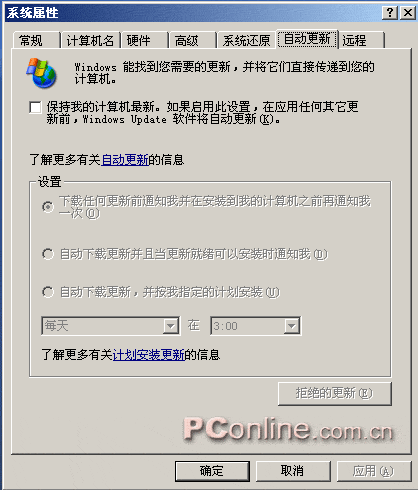
Task: Switch to the 远程 tab
Action: [x=362, y=41]
